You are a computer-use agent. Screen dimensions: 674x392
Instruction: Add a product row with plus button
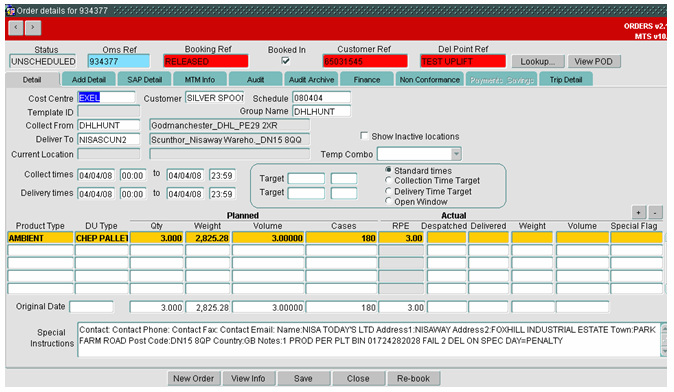coord(639,212)
